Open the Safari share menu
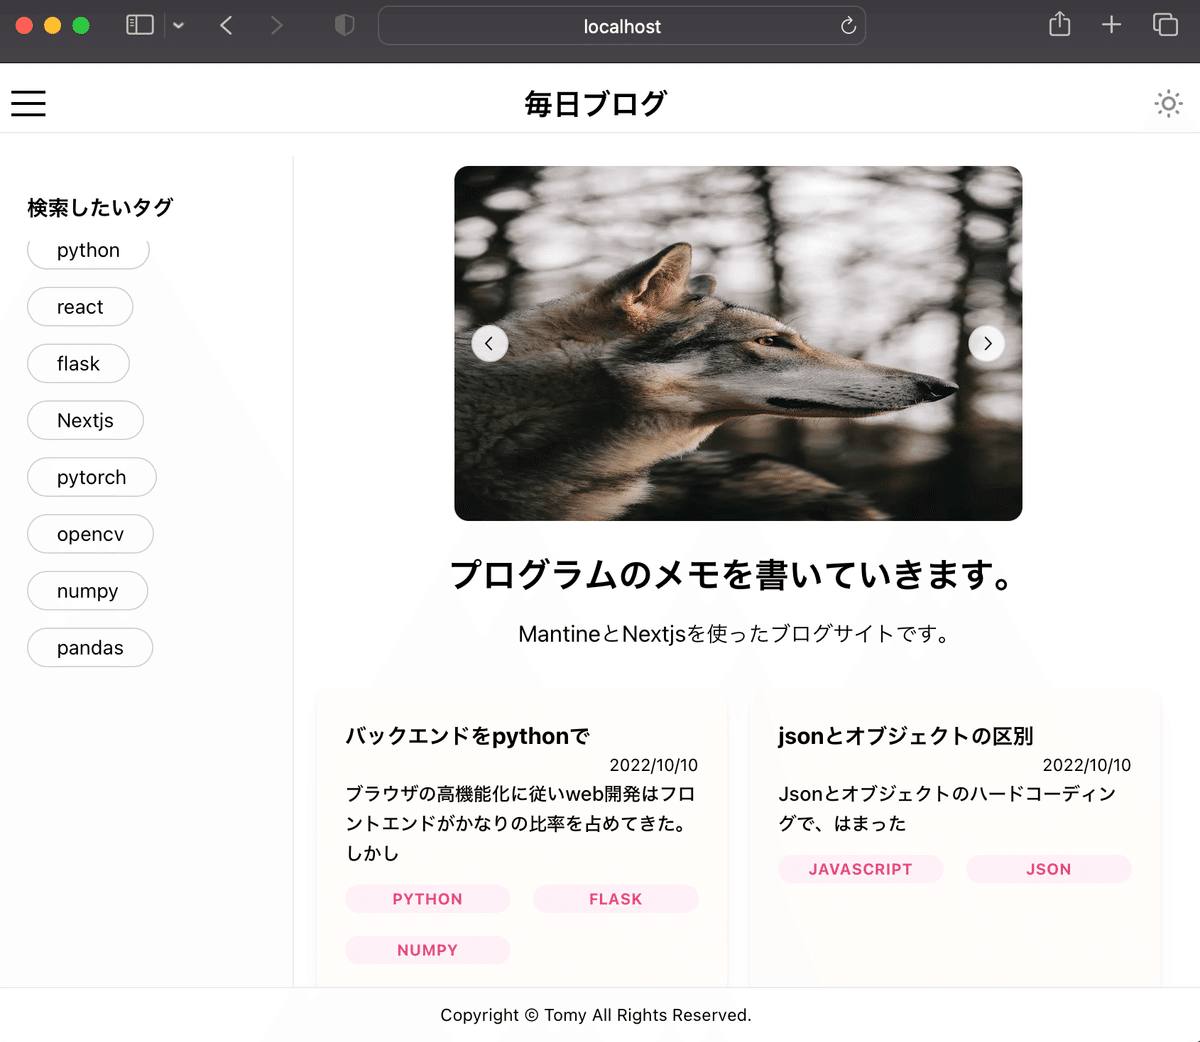 (1060, 24)
